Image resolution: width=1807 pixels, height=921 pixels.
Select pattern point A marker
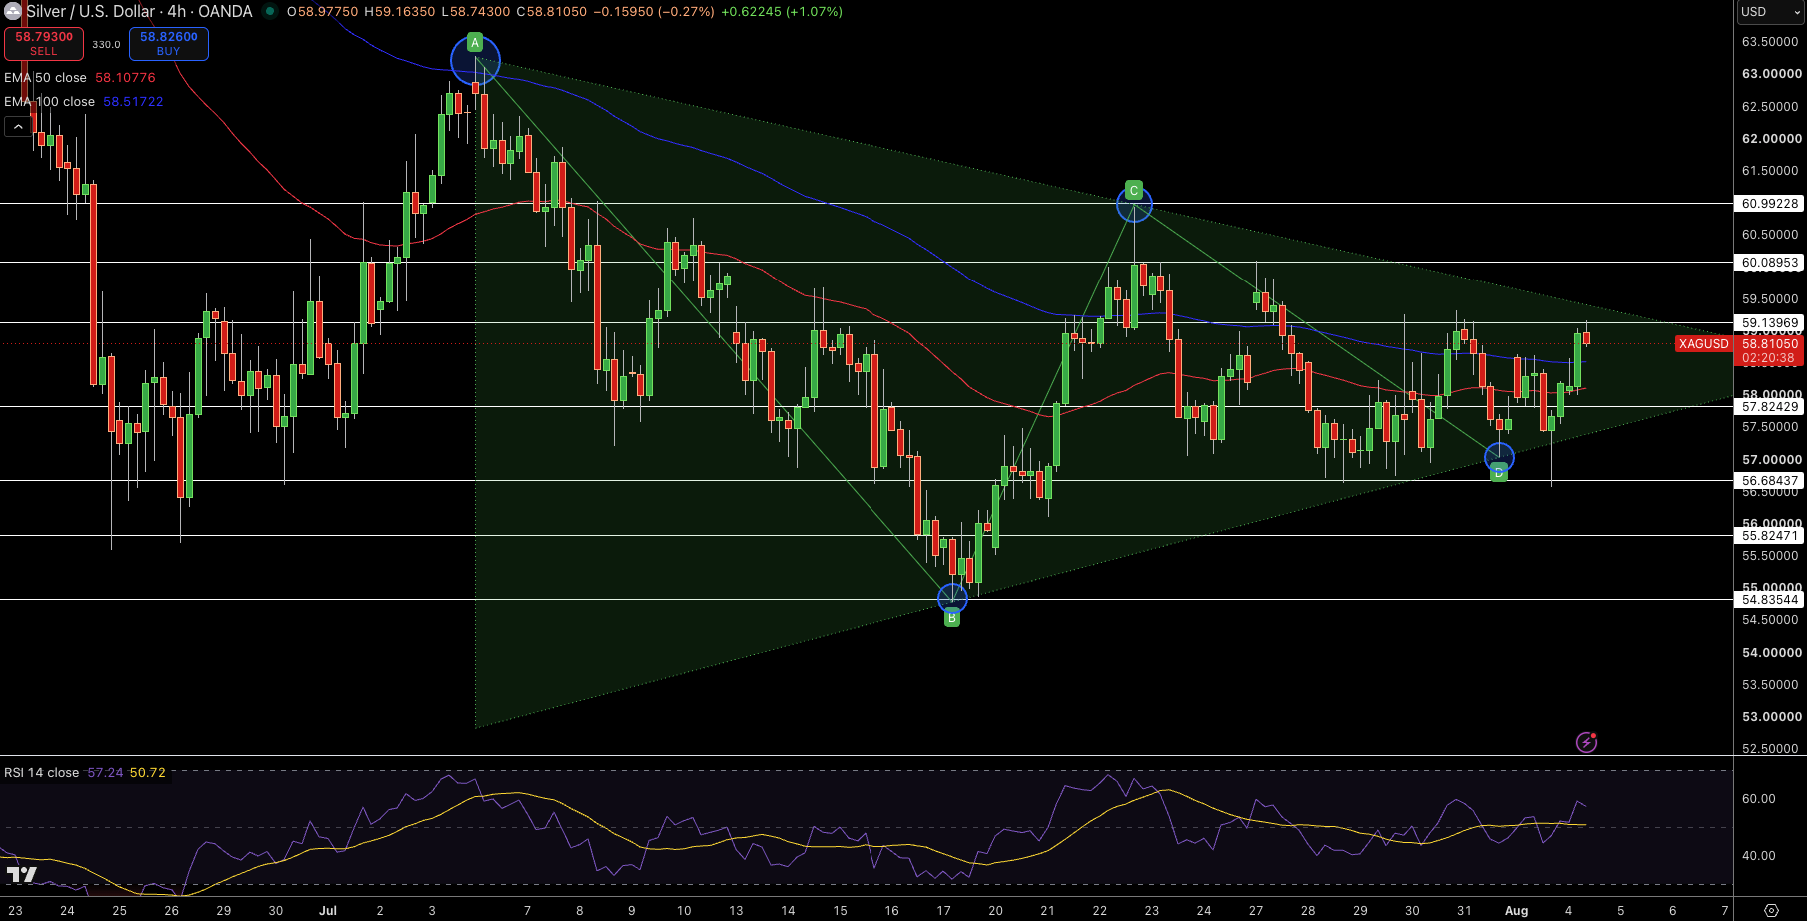[x=475, y=43]
